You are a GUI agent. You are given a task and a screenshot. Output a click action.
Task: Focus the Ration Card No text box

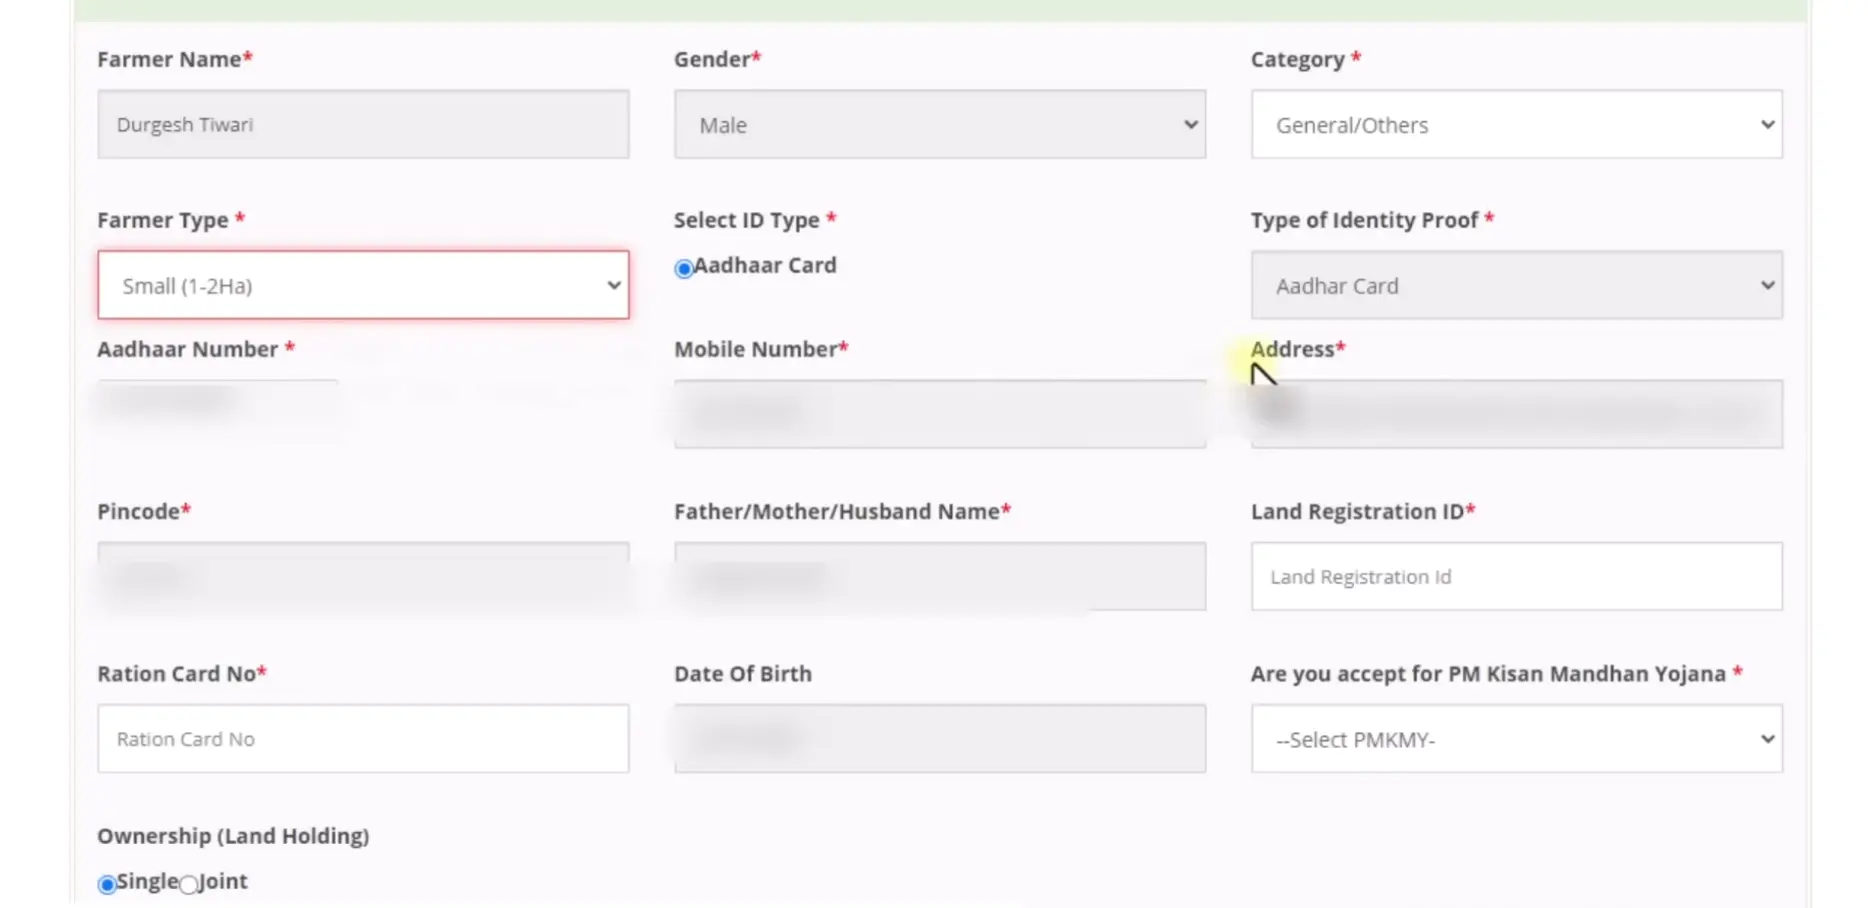click(362, 739)
